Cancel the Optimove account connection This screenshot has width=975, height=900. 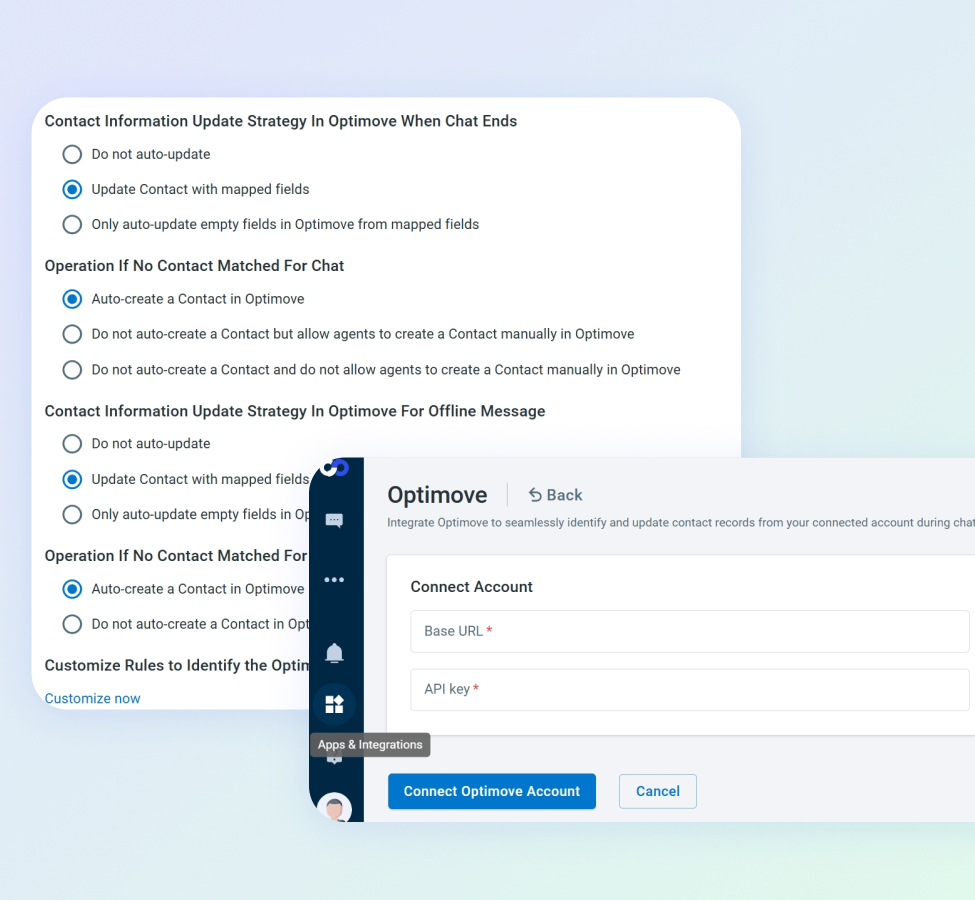658,791
